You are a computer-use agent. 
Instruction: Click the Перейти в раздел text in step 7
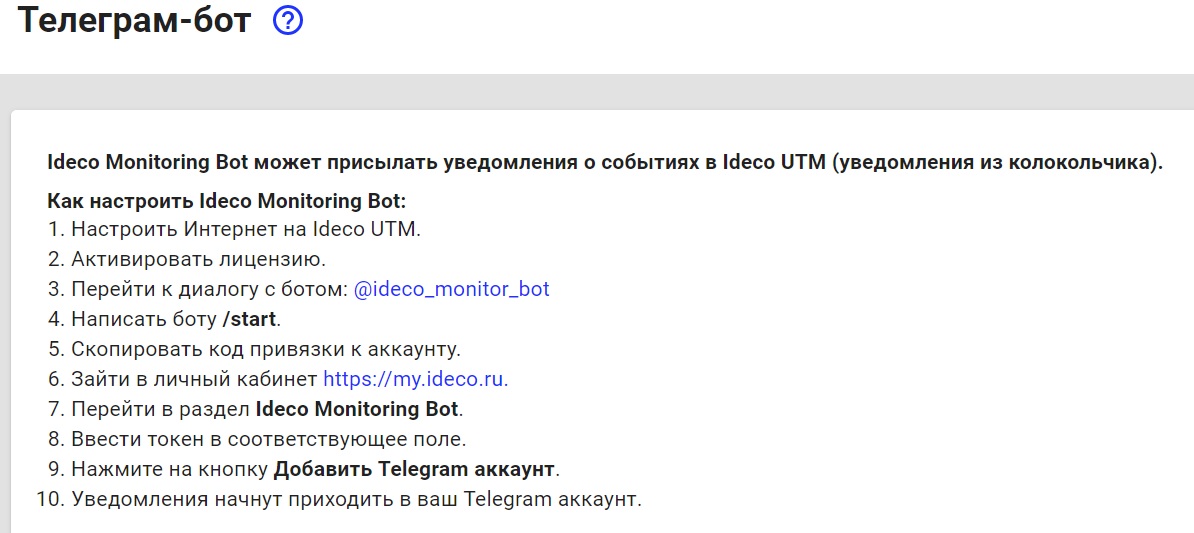(160, 408)
